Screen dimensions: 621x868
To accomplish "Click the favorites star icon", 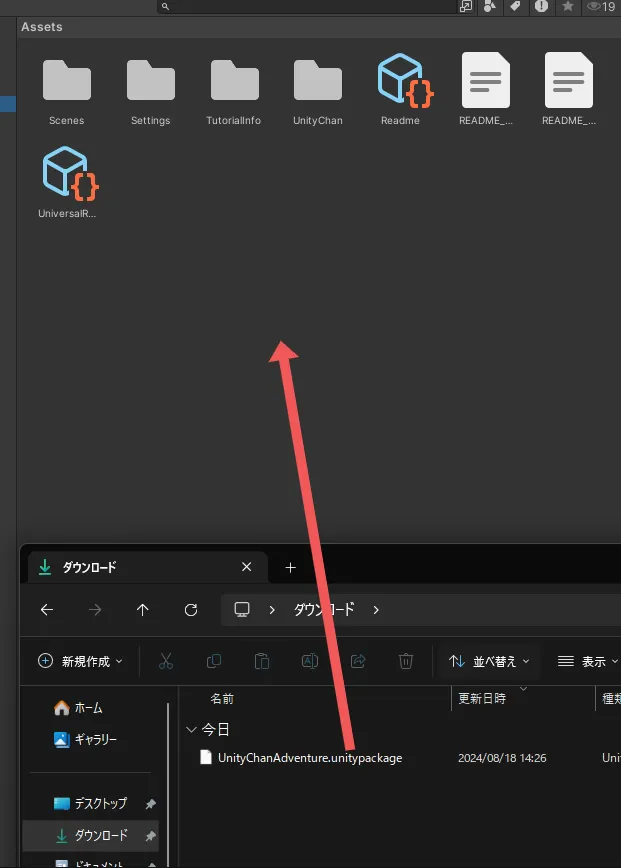I will click(568, 6).
